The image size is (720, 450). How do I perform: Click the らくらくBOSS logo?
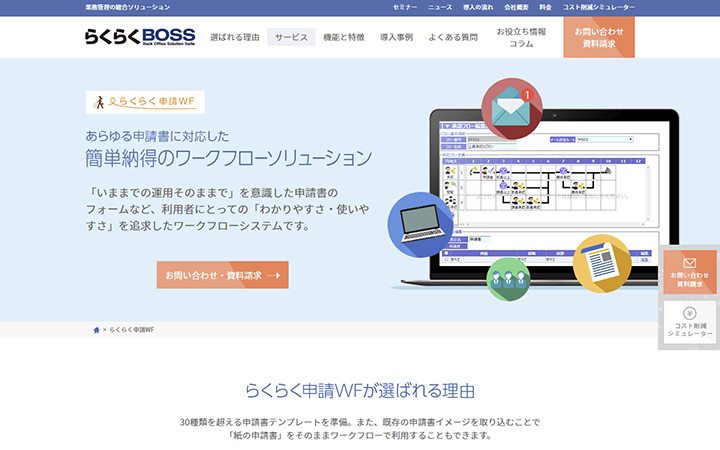click(x=140, y=37)
